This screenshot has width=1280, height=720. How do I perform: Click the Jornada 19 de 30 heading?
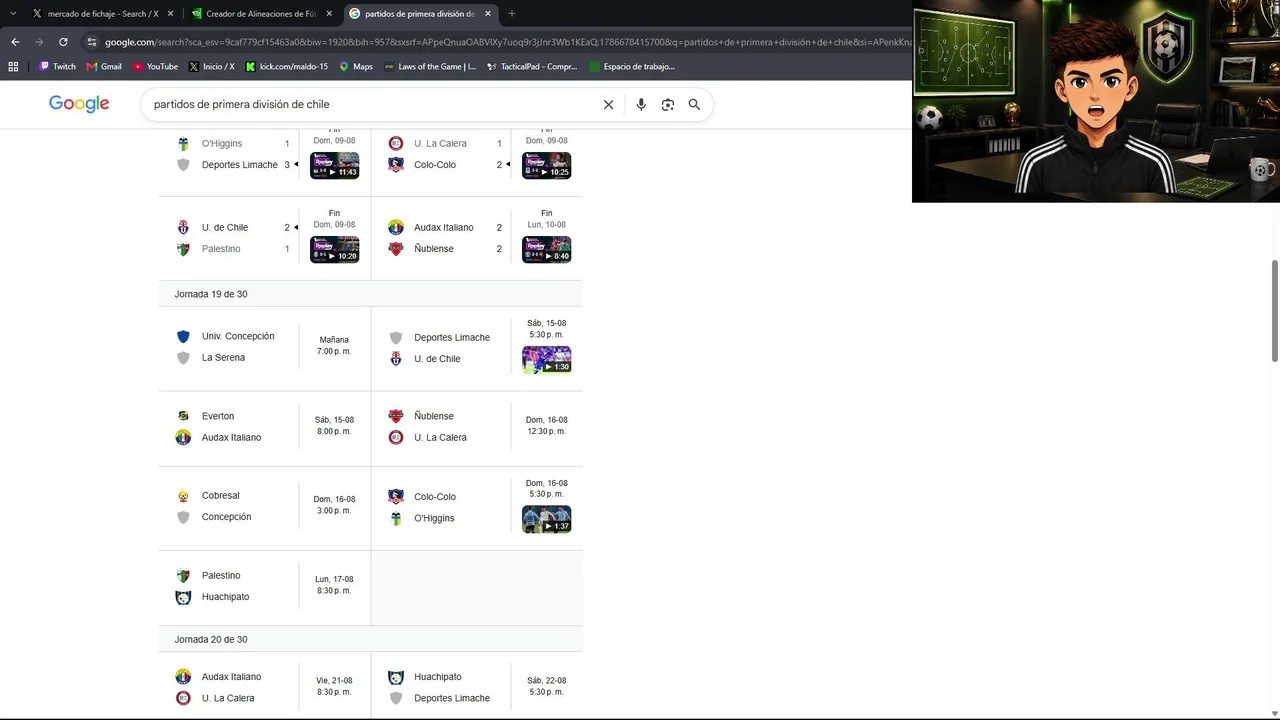[211, 294]
